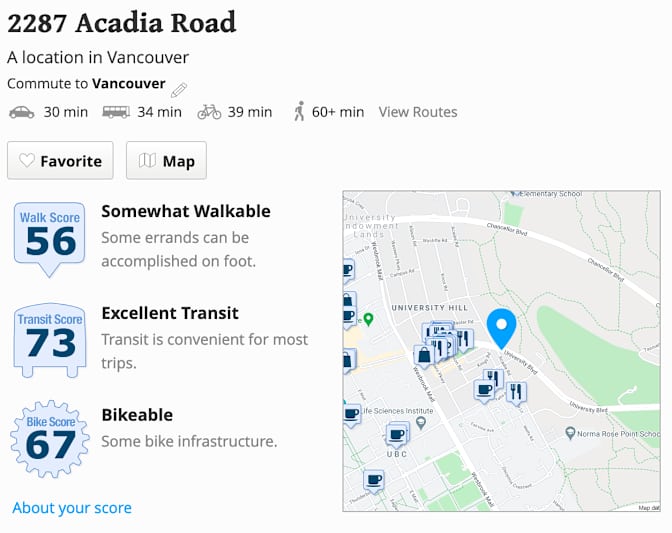This screenshot has width=672, height=533.
Task: Open the Walk Score 56 badge
Action: pos(50,237)
